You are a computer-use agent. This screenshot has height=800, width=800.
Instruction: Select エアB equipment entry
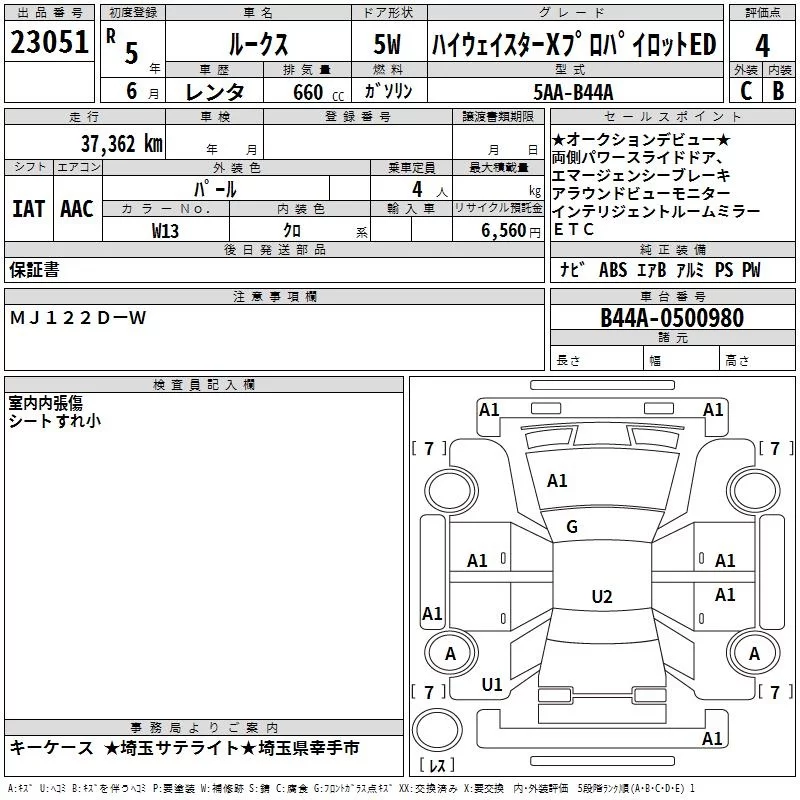[x=652, y=270]
